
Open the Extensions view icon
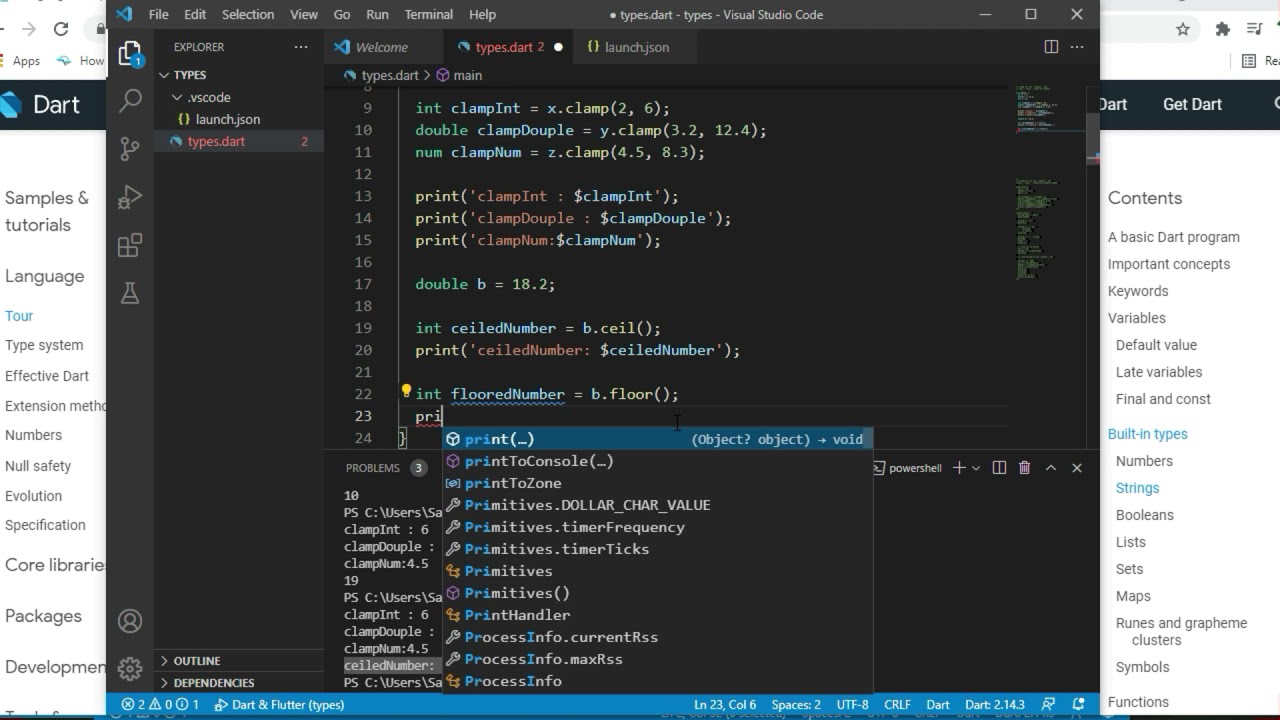point(130,245)
